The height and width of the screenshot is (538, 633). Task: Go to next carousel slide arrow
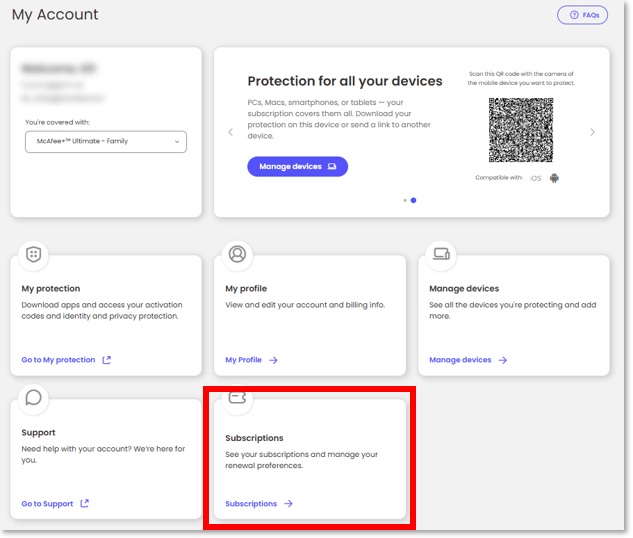click(x=592, y=132)
